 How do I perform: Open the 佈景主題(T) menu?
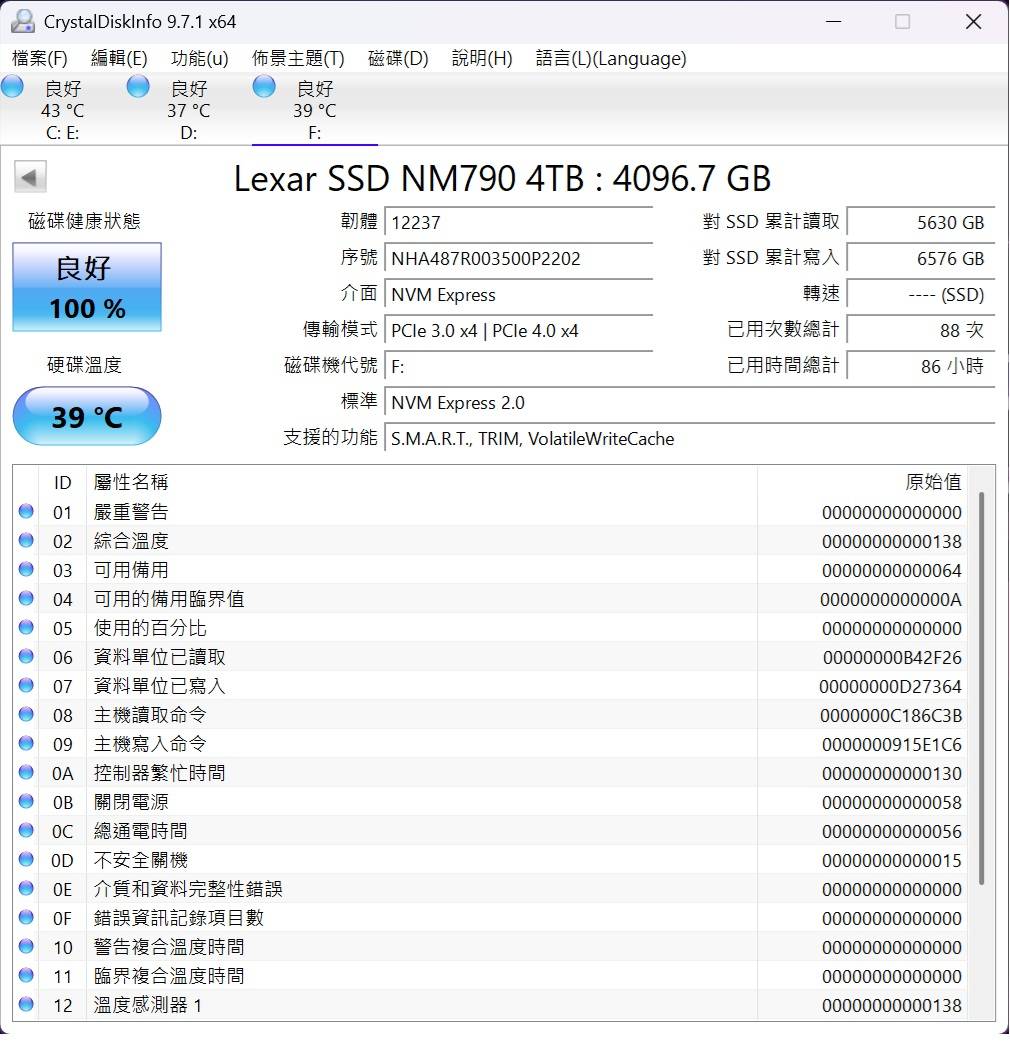[x=298, y=59]
